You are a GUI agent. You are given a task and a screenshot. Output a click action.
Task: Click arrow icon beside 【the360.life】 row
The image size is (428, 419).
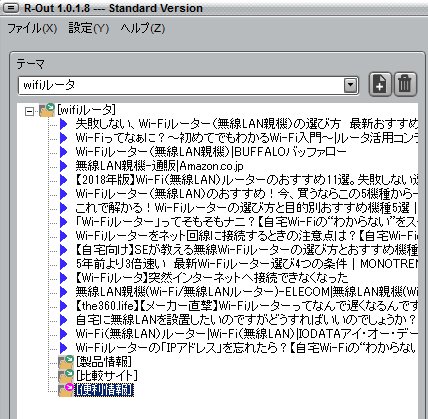pos(63,306)
